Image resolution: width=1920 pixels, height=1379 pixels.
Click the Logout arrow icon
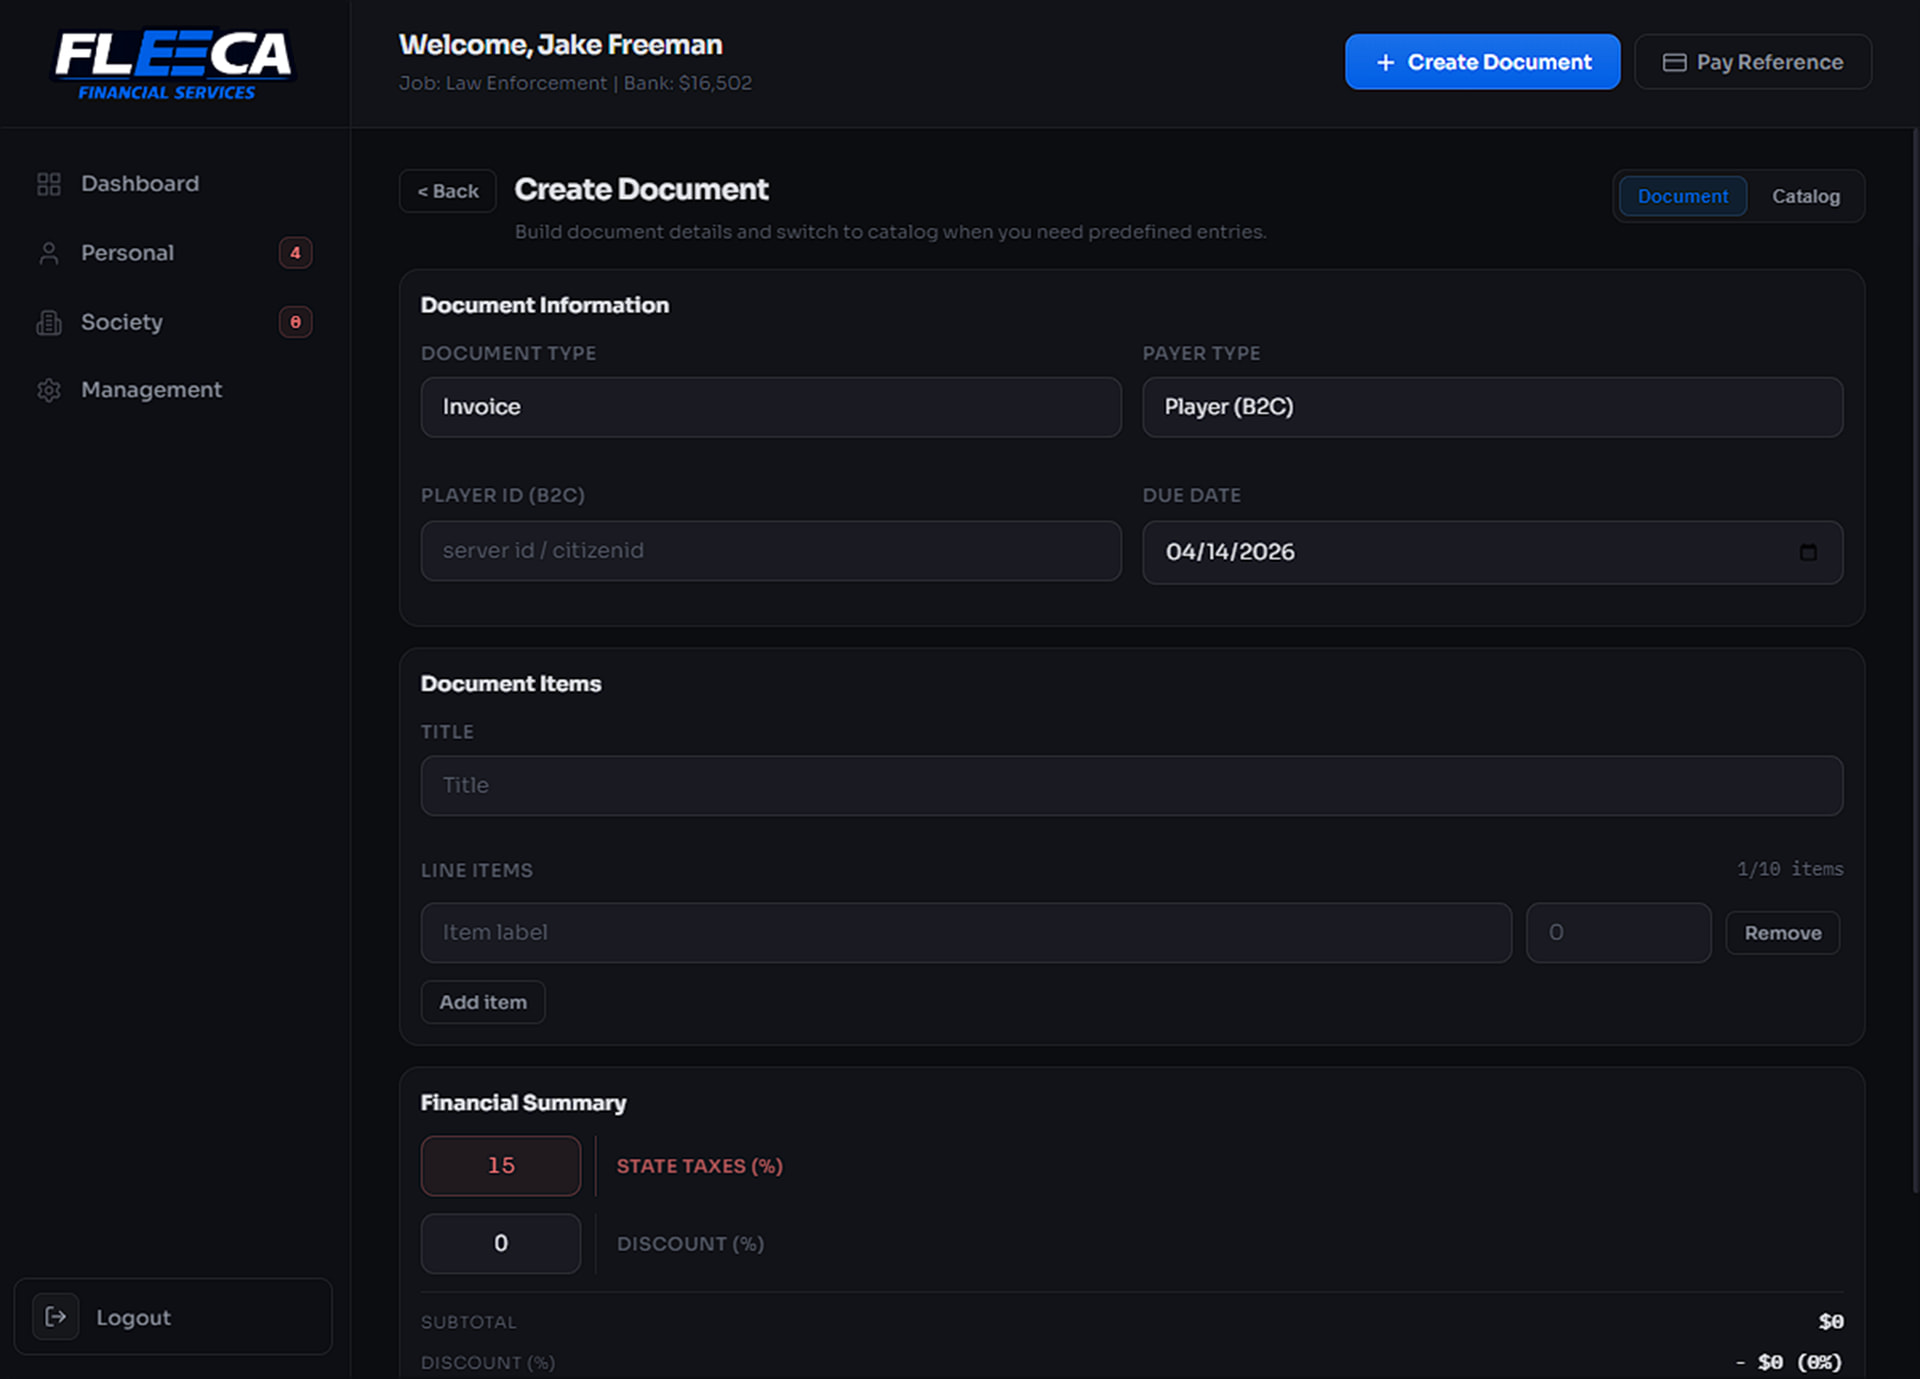pos(55,1317)
